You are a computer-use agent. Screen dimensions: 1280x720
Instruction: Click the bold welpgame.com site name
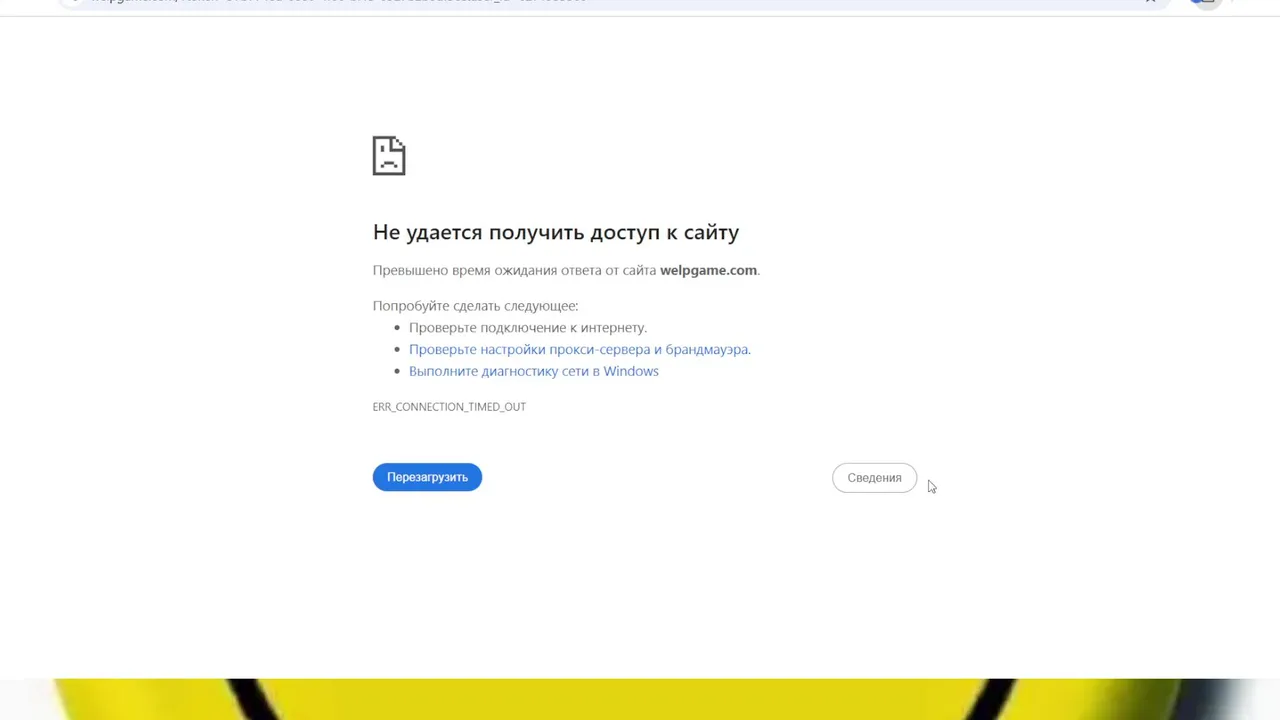coord(708,270)
